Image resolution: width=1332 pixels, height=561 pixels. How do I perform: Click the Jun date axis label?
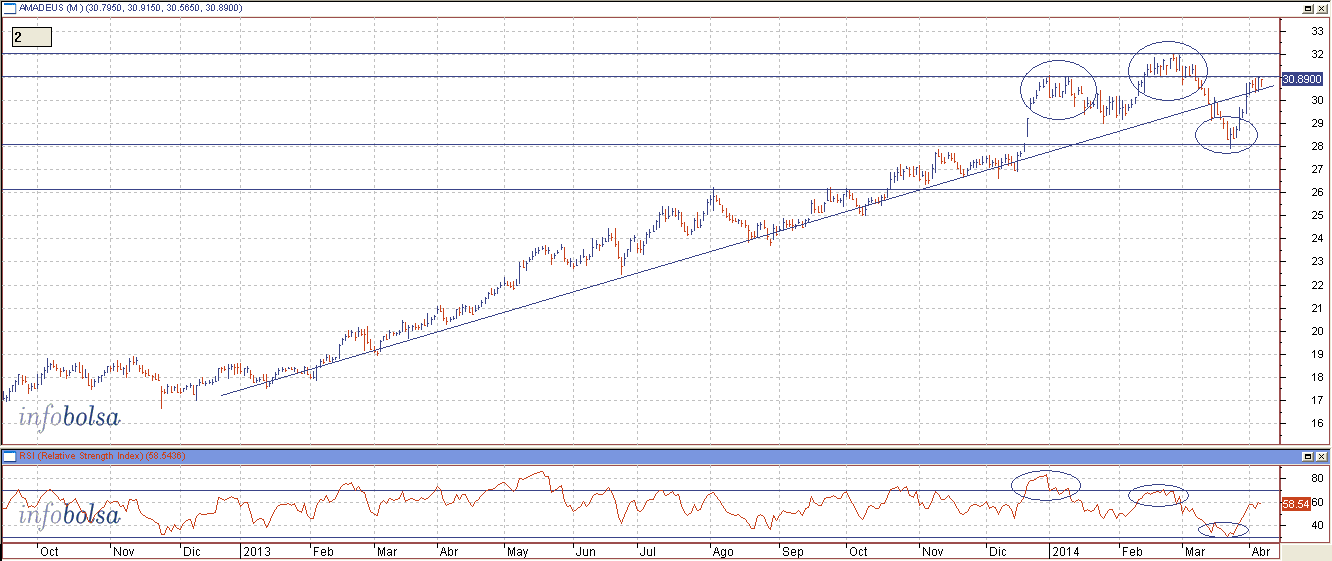(586, 551)
